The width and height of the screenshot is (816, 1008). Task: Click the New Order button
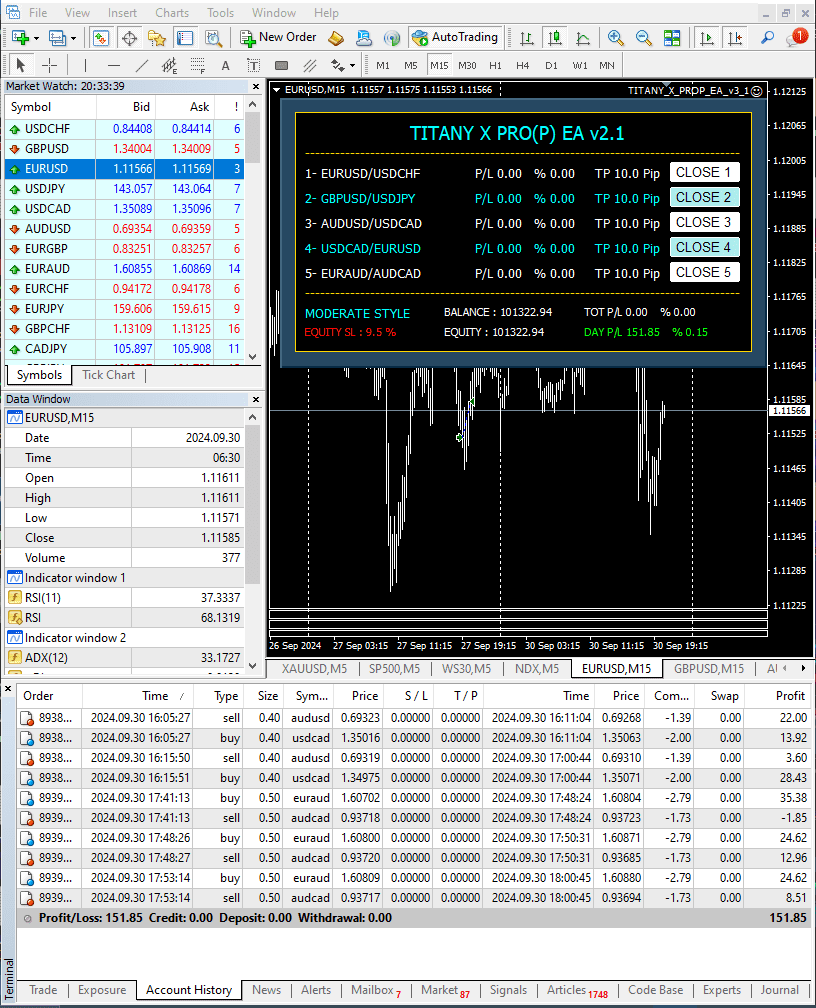pyautogui.click(x=278, y=37)
